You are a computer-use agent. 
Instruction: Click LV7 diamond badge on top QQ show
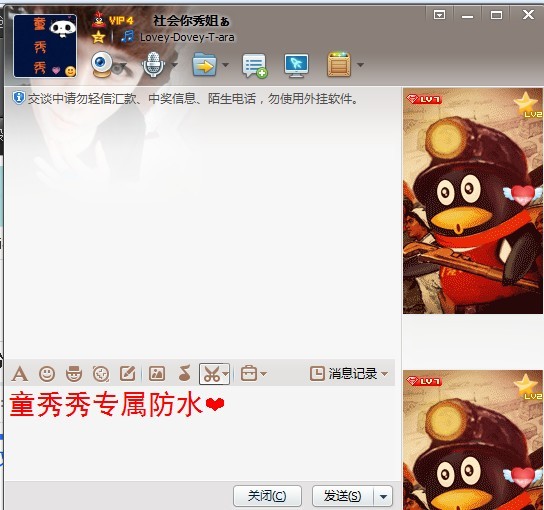424,99
